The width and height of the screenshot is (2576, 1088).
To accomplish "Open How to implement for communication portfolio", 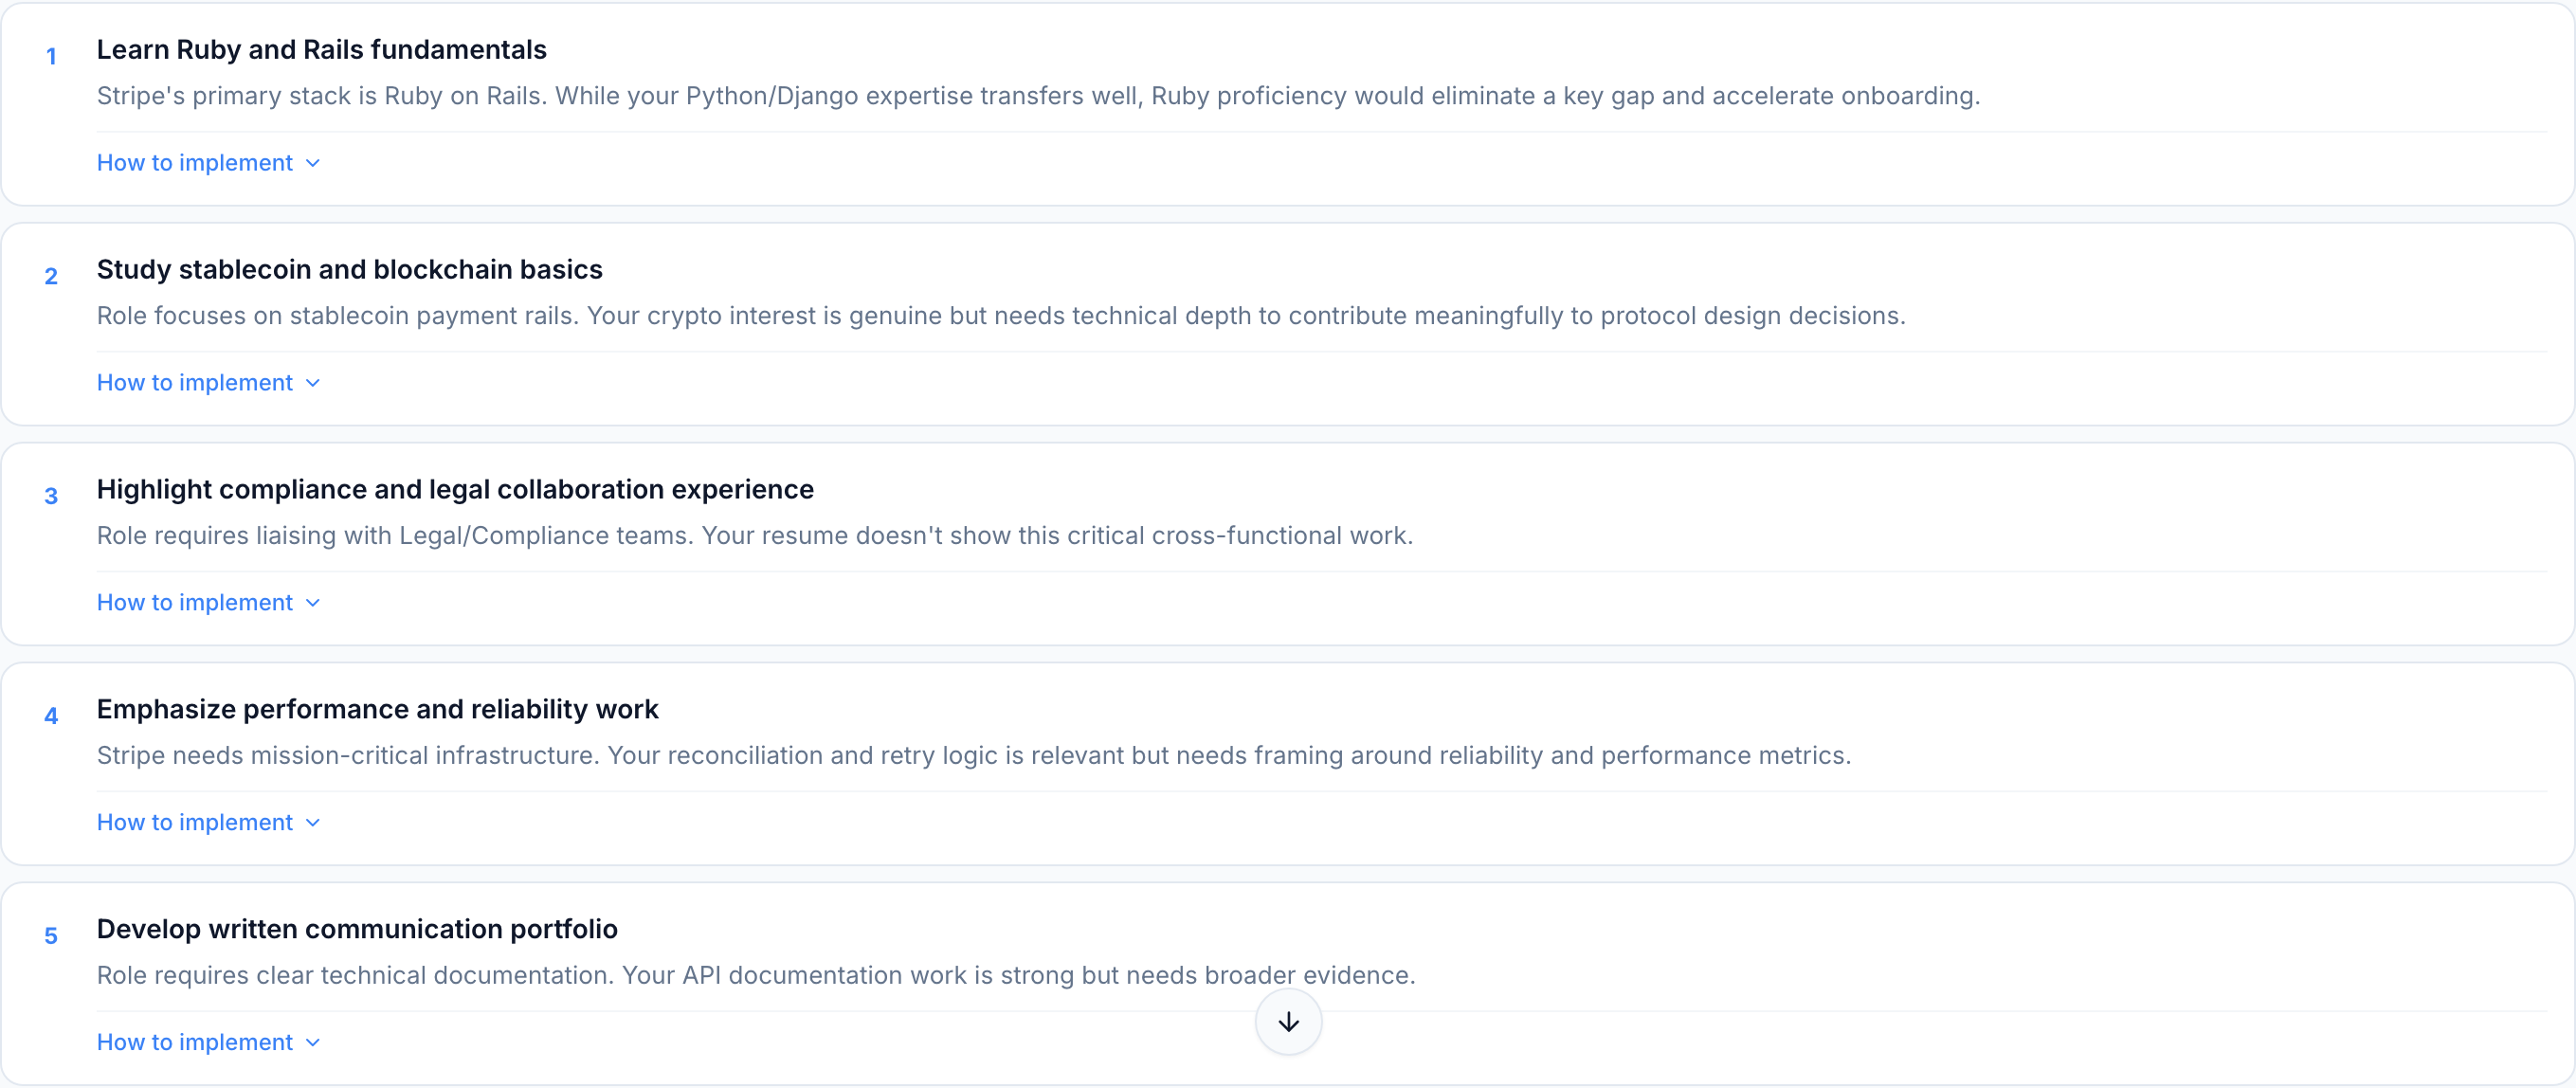I will (195, 1043).
